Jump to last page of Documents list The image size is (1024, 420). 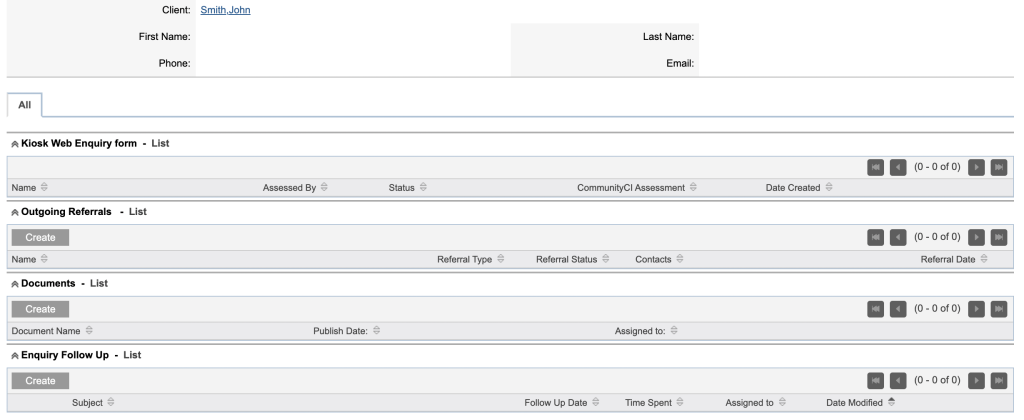coord(999,309)
